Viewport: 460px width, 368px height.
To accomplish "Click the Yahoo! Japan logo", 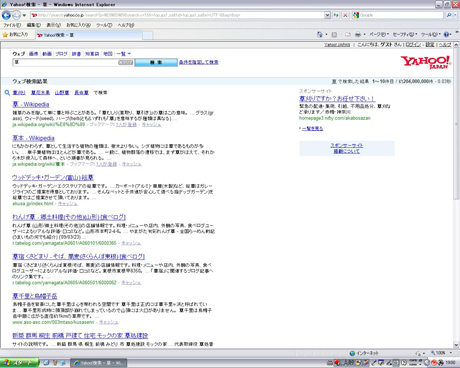I will pyautogui.click(x=426, y=62).
